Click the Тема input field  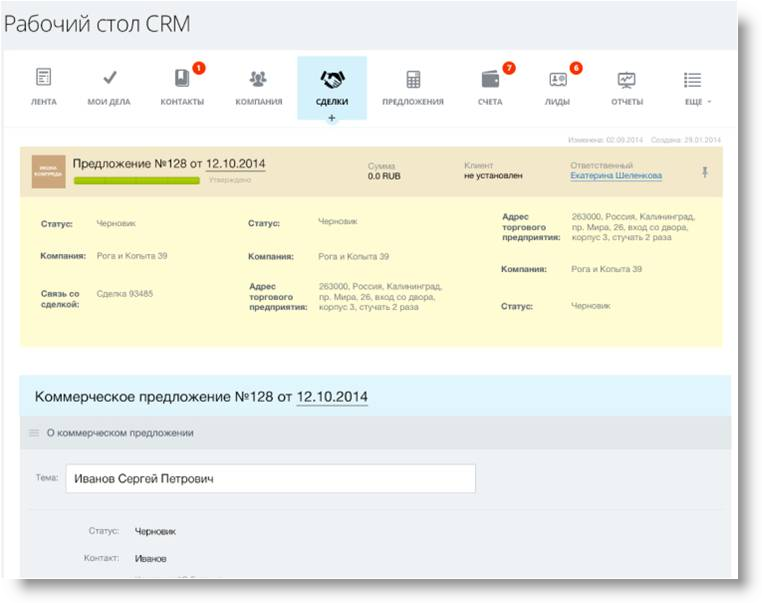(x=270, y=479)
